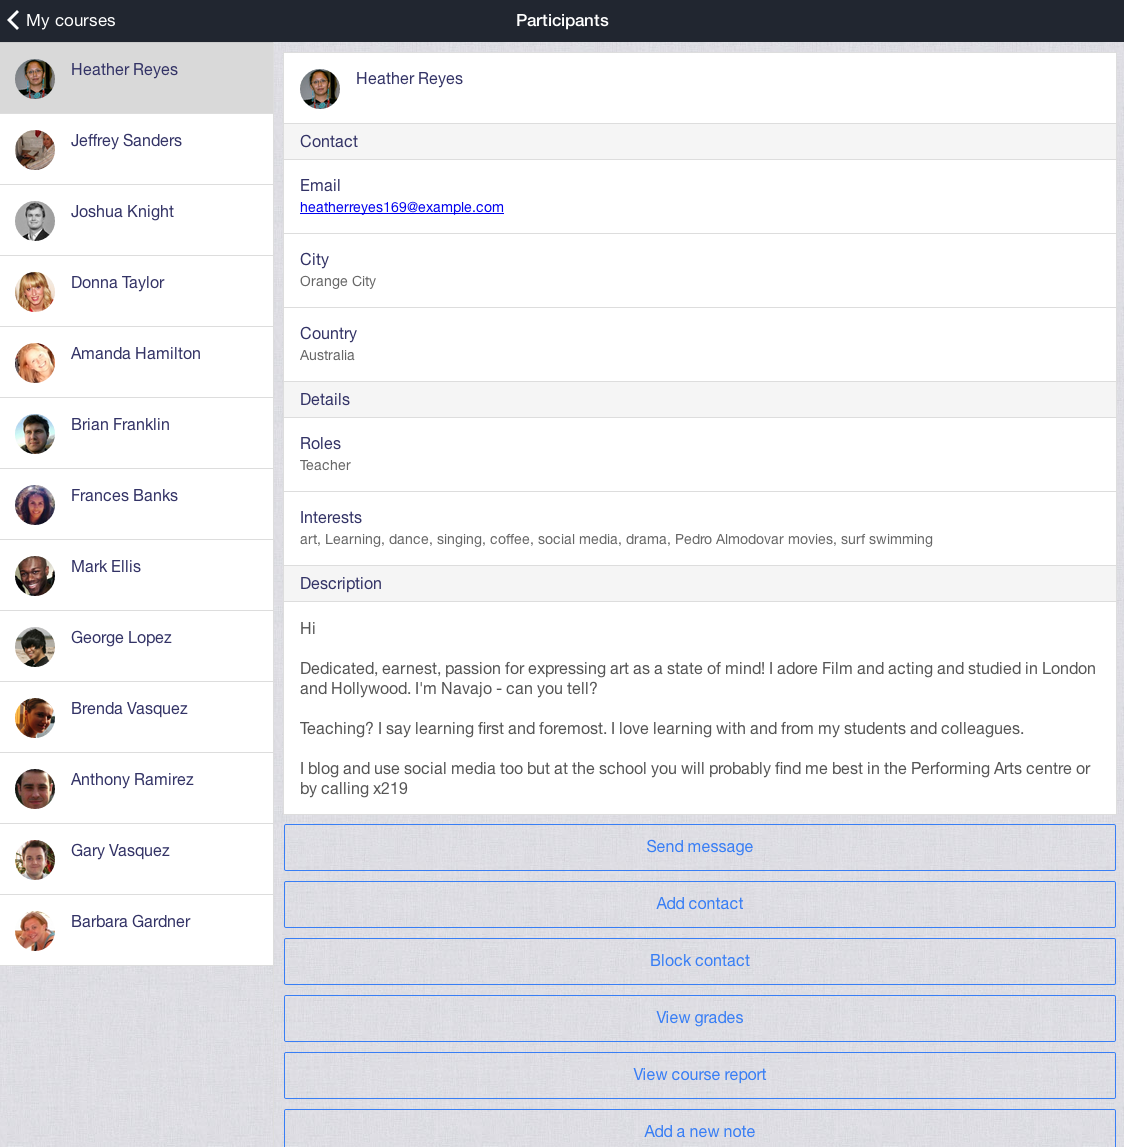This screenshot has width=1124, height=1147.
Task: Open Anthony Ramirez's profile
Action: [x=137, y=788]
